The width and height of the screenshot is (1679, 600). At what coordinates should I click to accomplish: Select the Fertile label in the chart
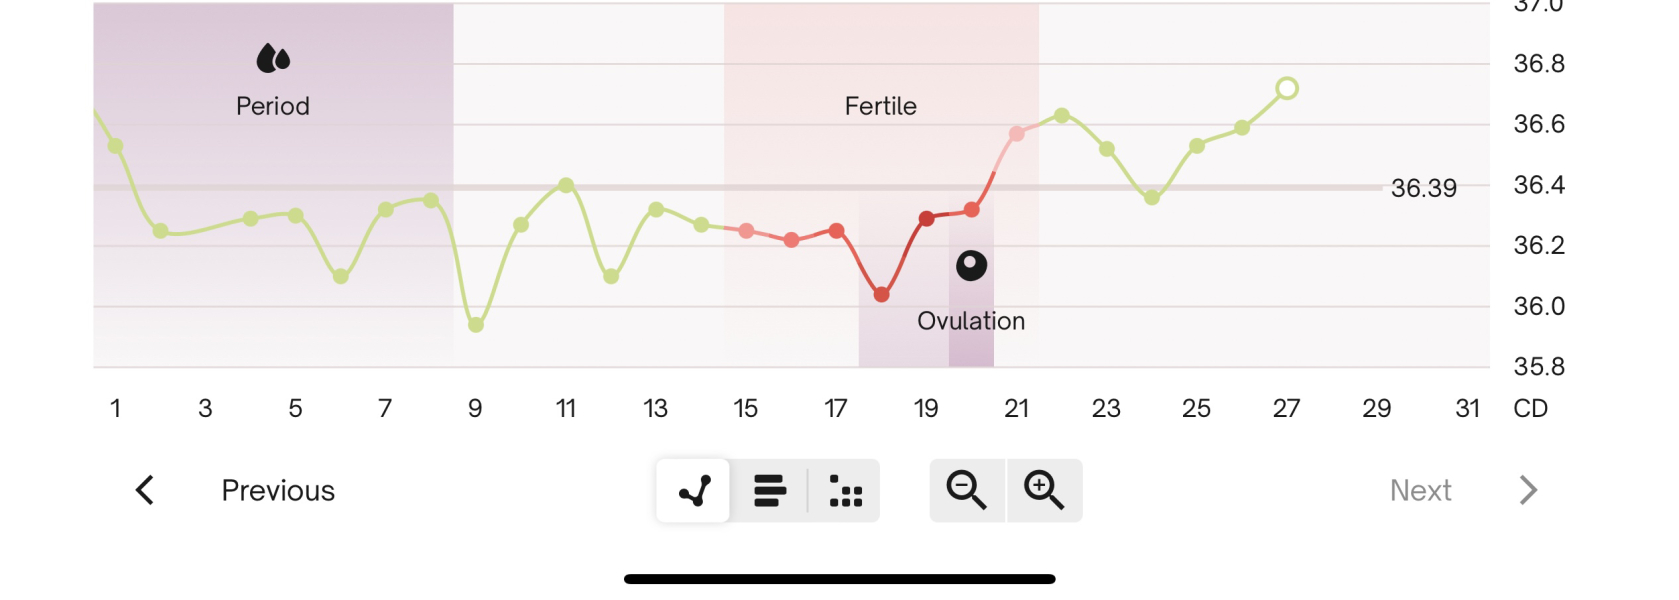880,106
